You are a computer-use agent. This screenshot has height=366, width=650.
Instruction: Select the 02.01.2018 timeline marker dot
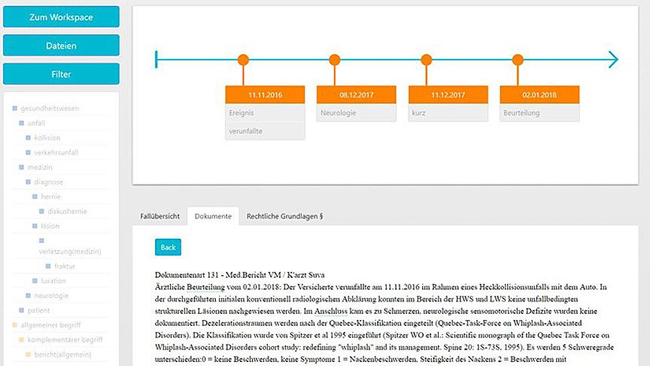[x=517, y=60]
